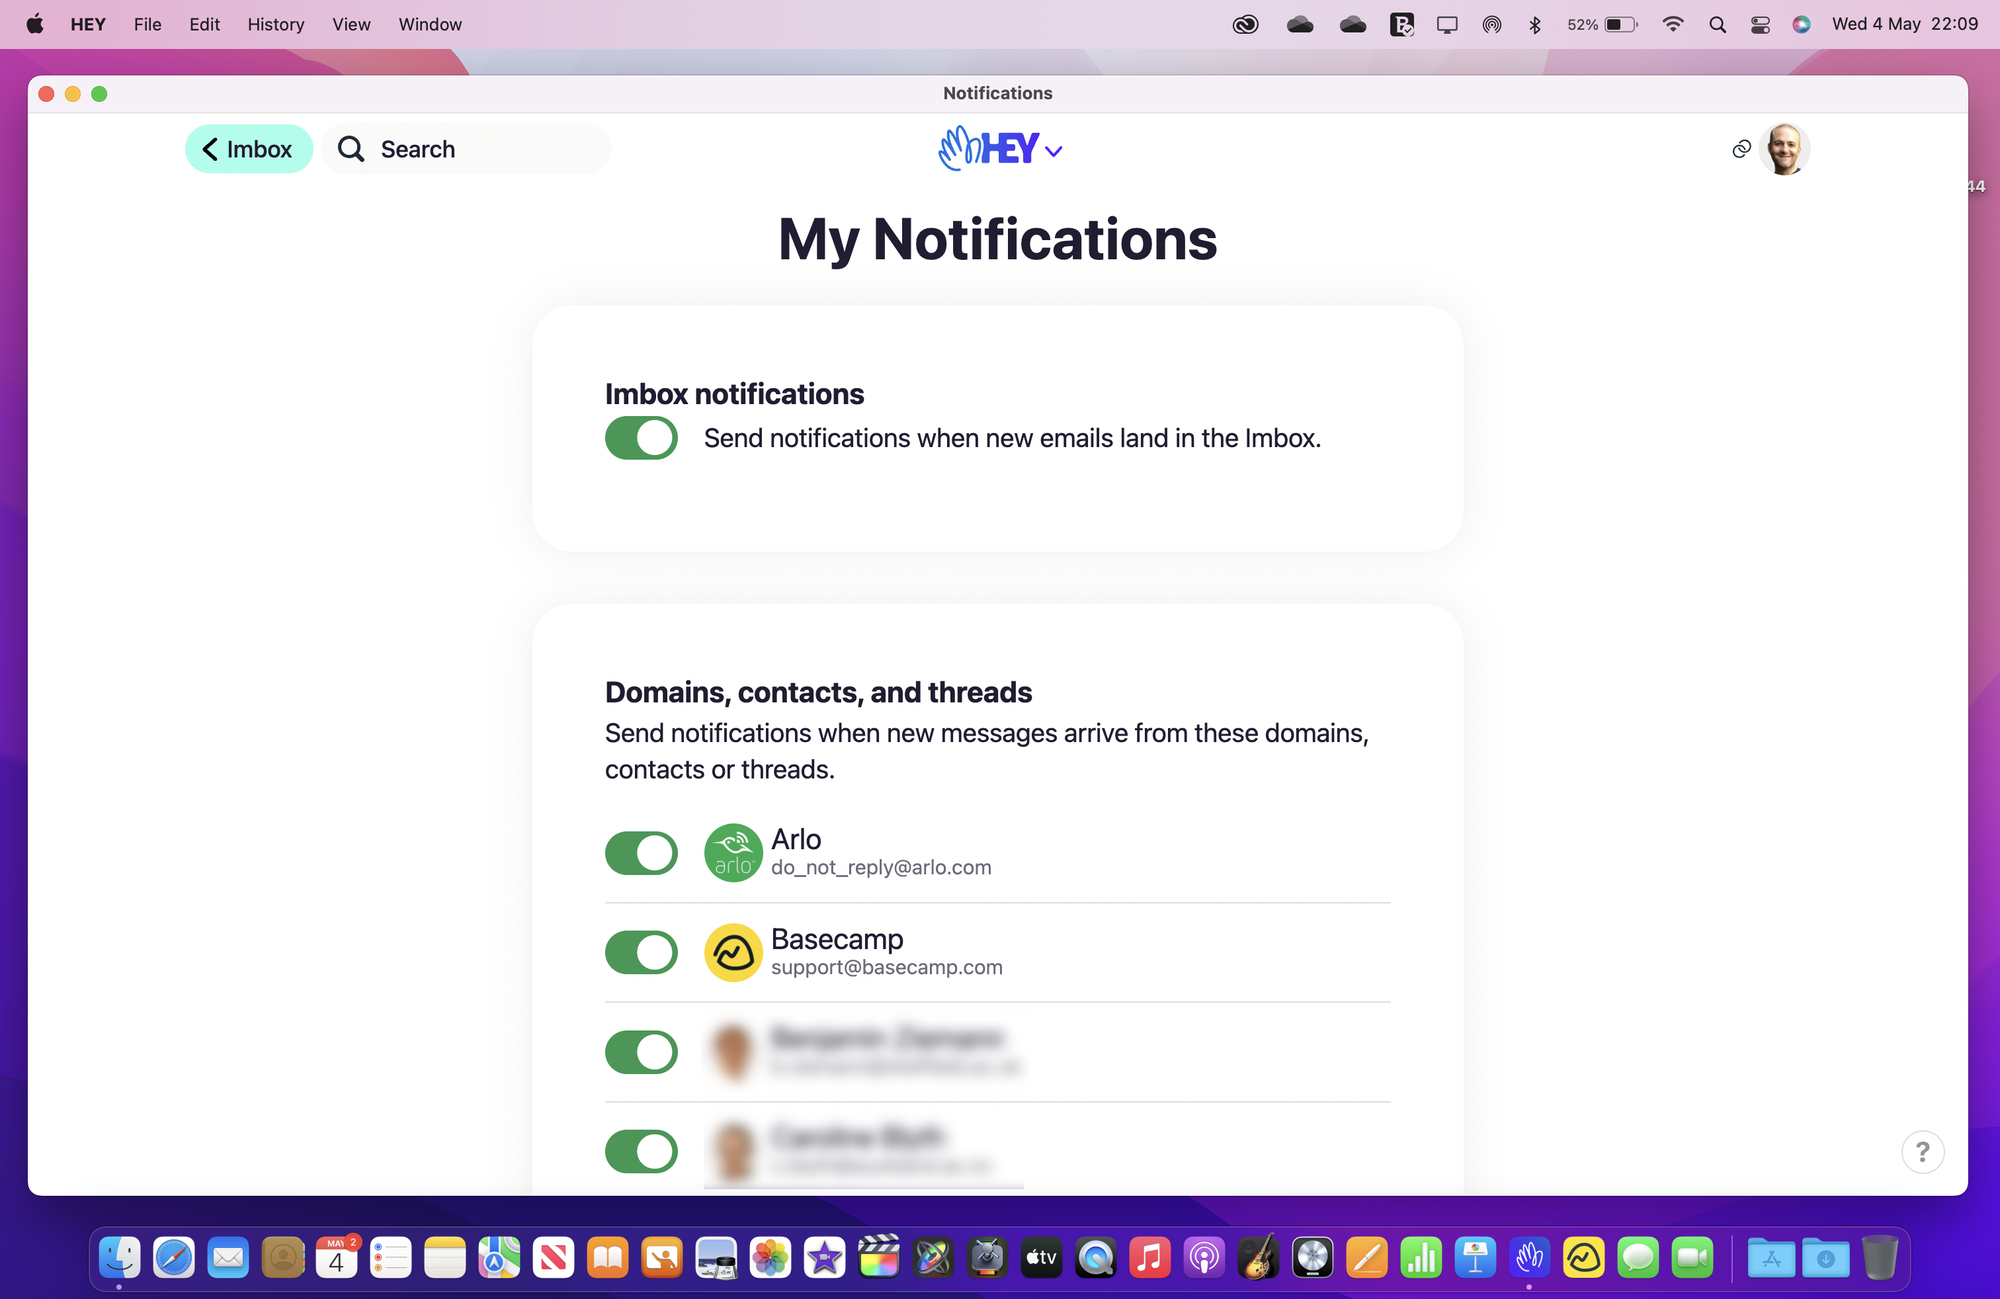Click the help question mark button
The width and height of the screenshot is (2000, 1299).
(x=1921, y=1150)
